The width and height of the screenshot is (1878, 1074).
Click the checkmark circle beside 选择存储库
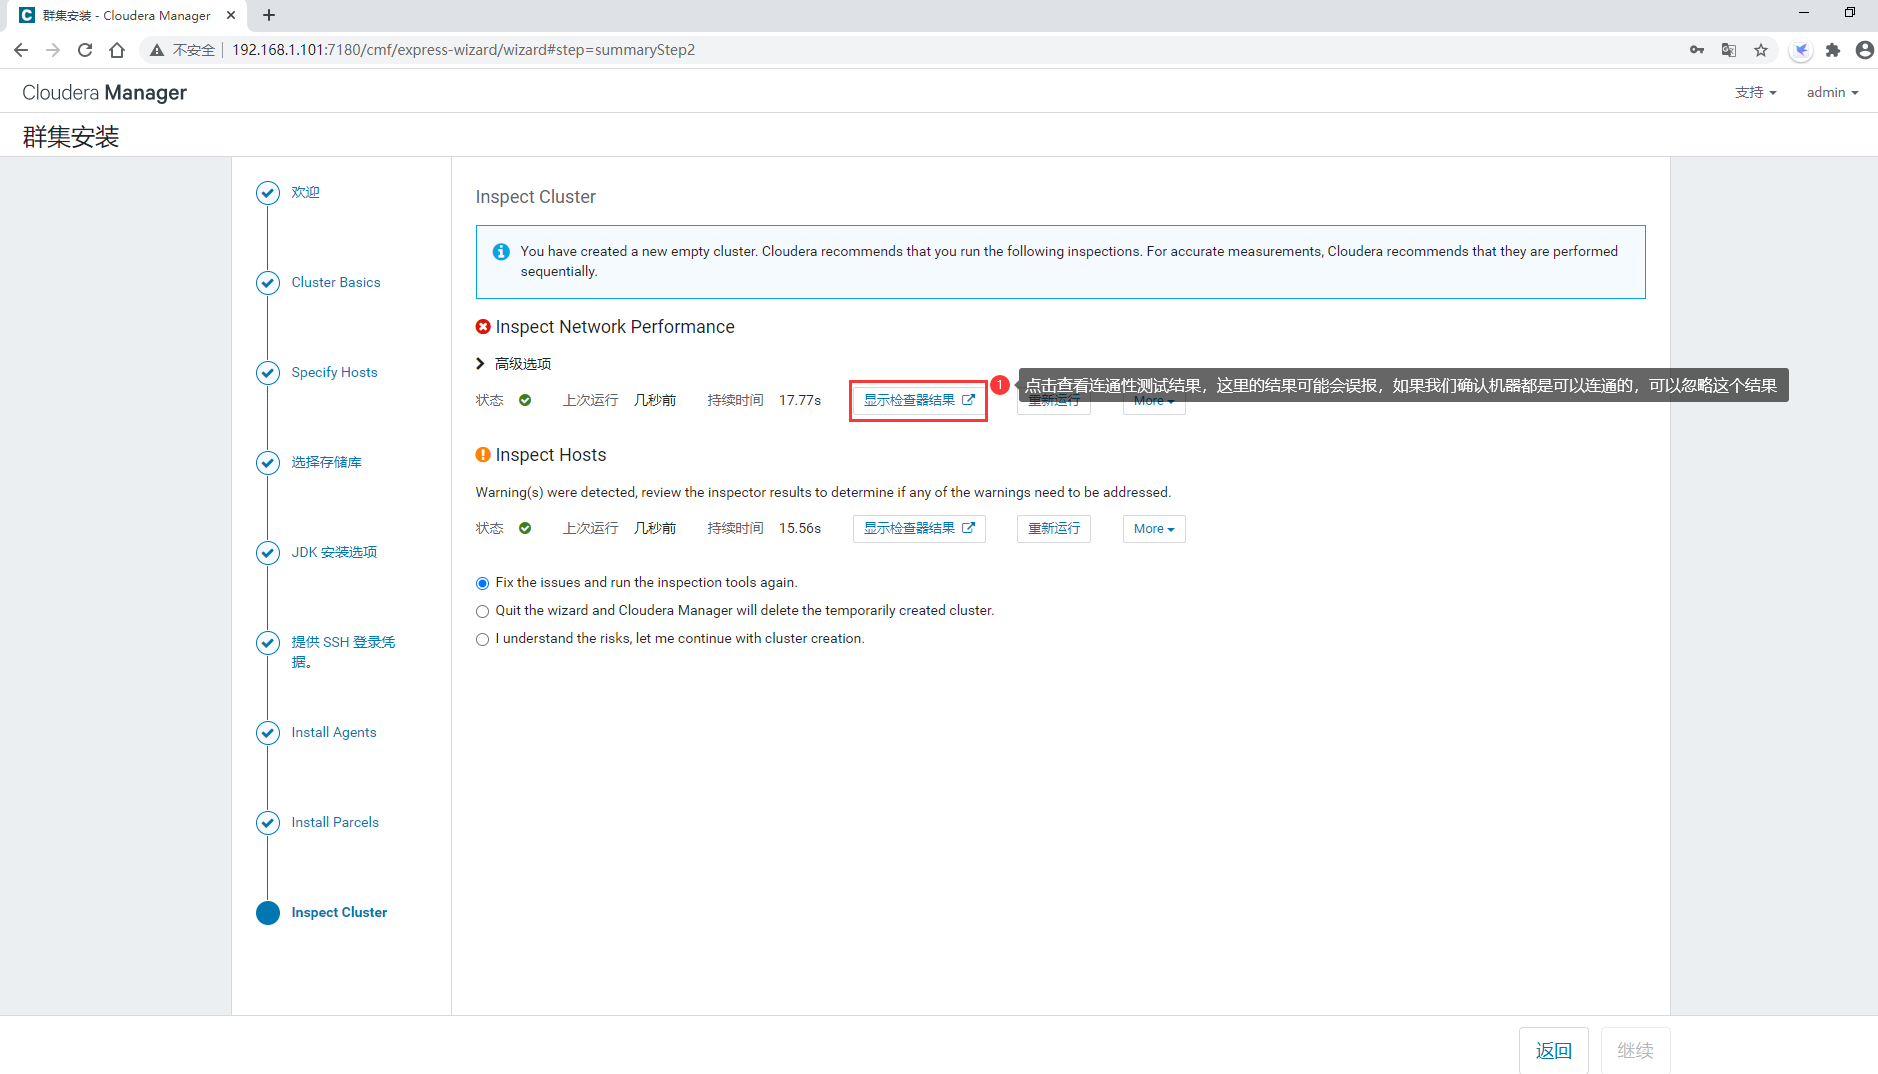pyautogui.click(x=268, y=462)
